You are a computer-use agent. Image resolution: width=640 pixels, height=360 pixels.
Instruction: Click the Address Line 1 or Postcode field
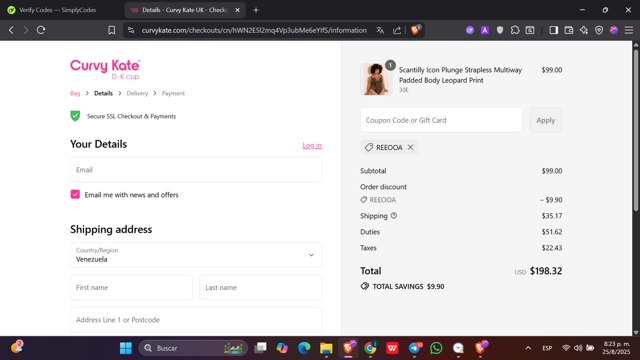[x=196, y=320]
